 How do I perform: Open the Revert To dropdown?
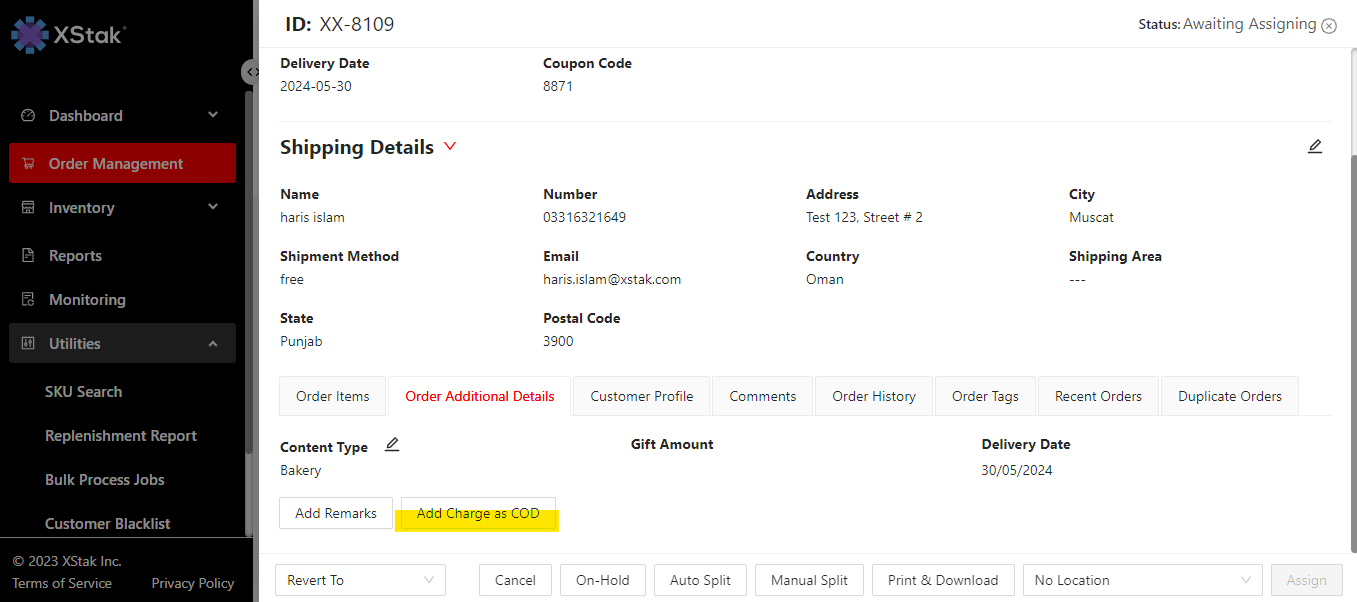pos(360,580)
